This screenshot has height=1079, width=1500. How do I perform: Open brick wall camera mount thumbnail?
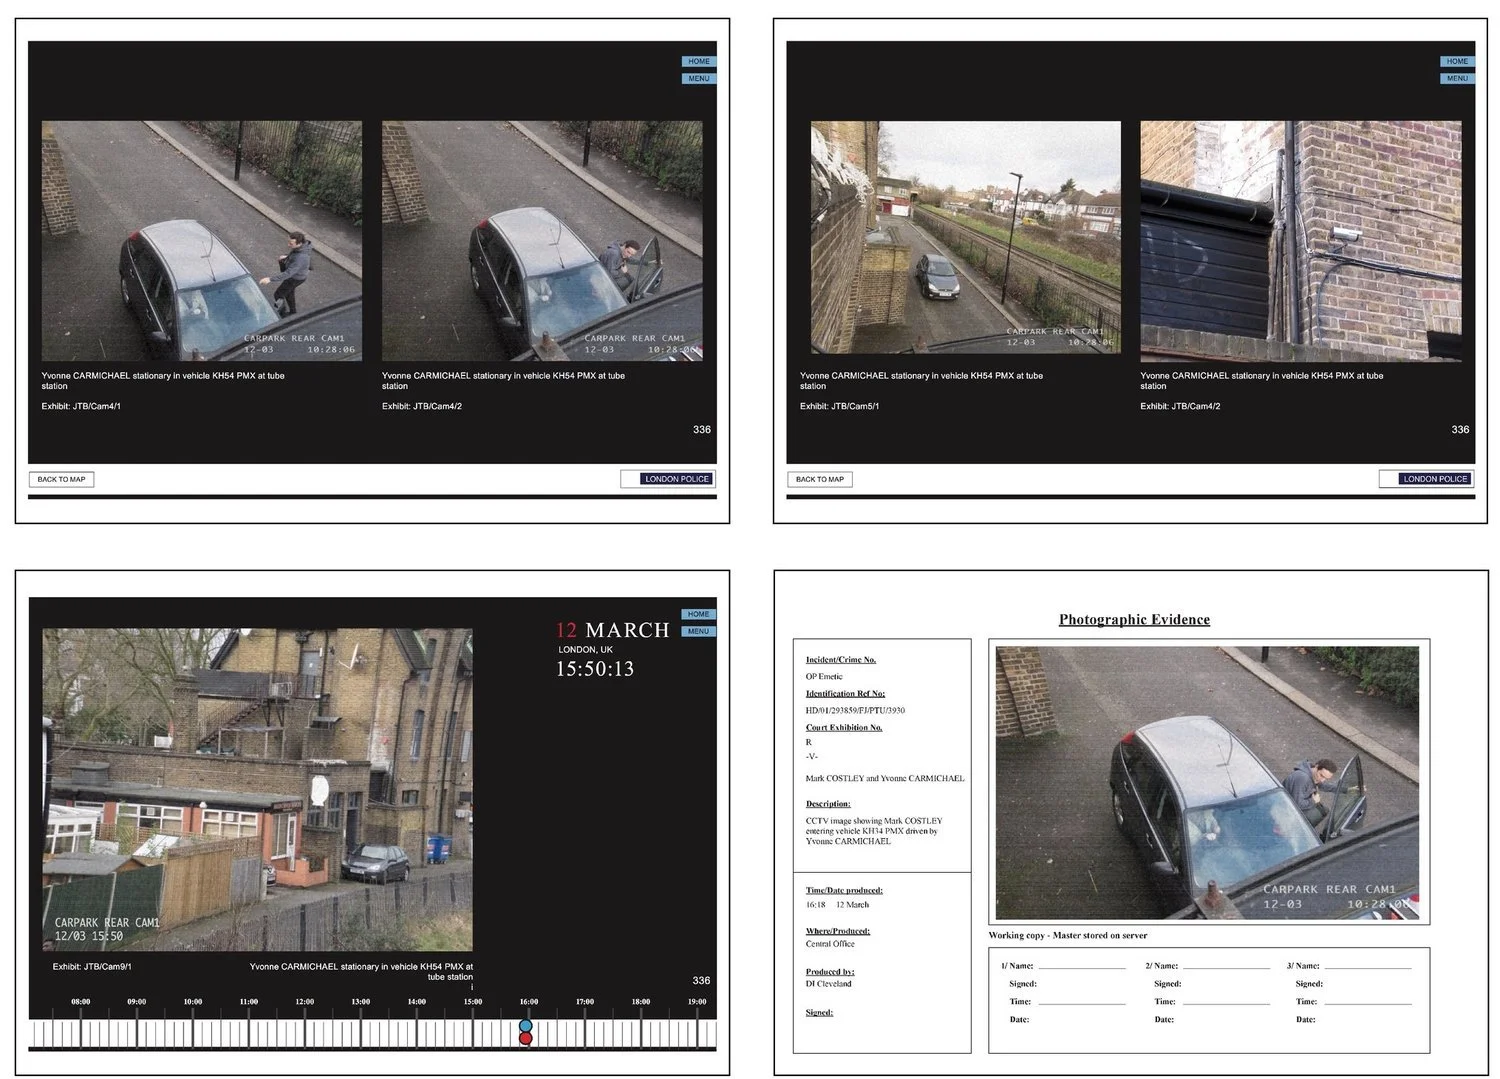(x=1301, y=241)
